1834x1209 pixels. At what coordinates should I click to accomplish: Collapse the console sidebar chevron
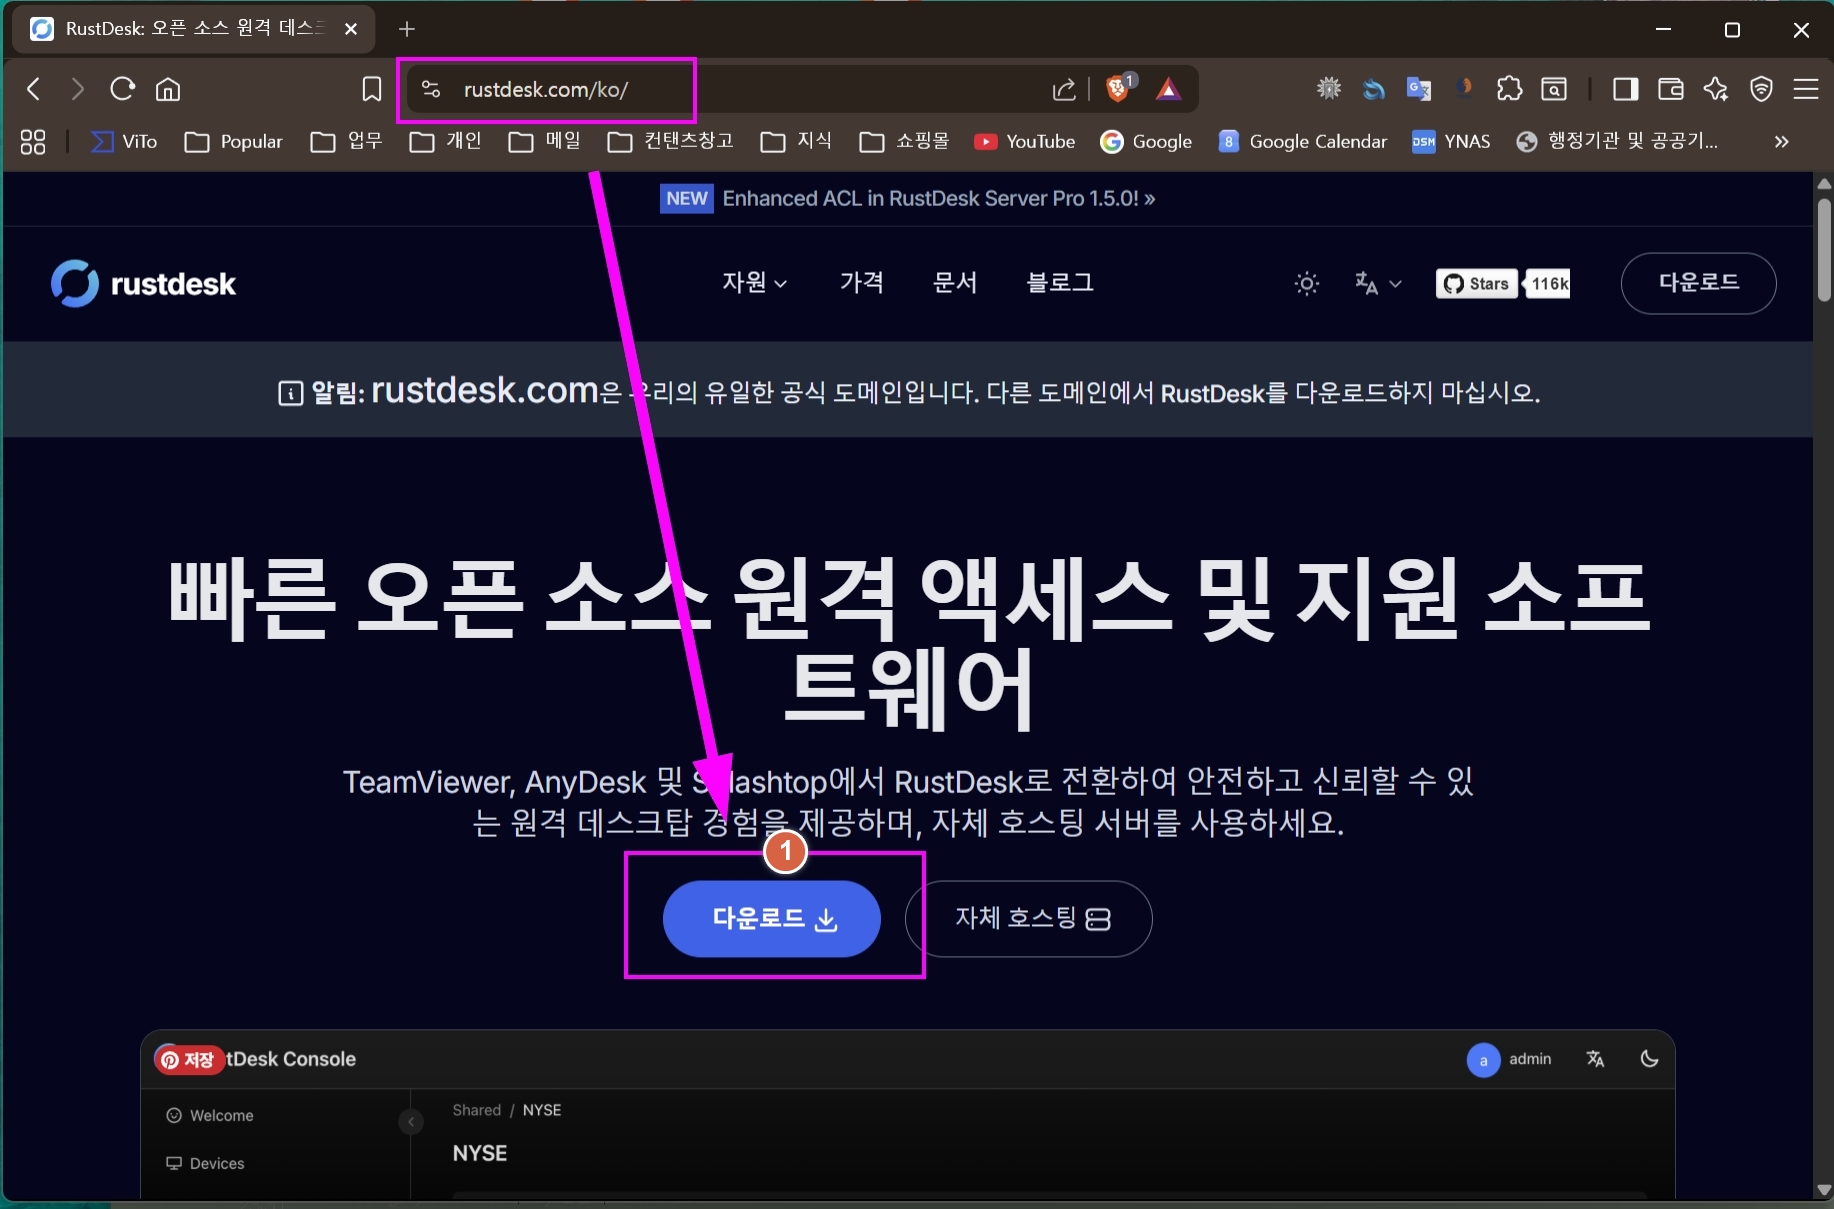pos(410,1122)
